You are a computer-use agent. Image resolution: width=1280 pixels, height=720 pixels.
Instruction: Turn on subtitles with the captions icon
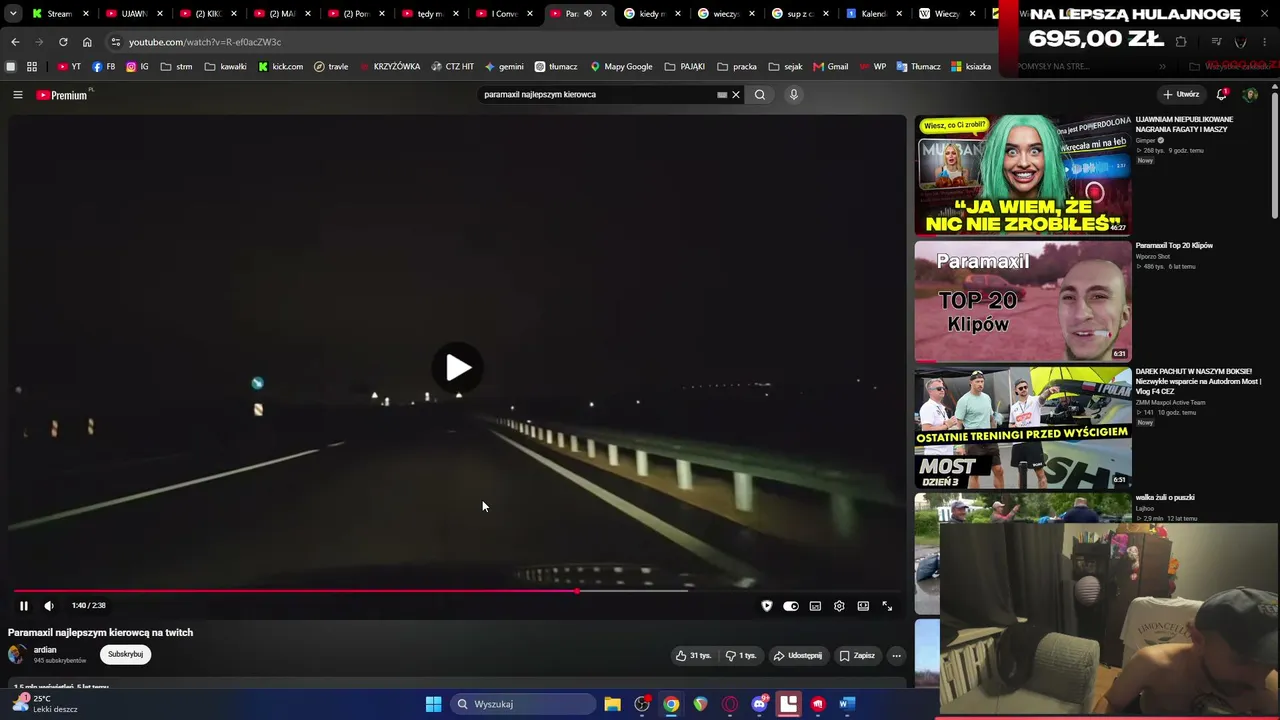coord(815,606)
